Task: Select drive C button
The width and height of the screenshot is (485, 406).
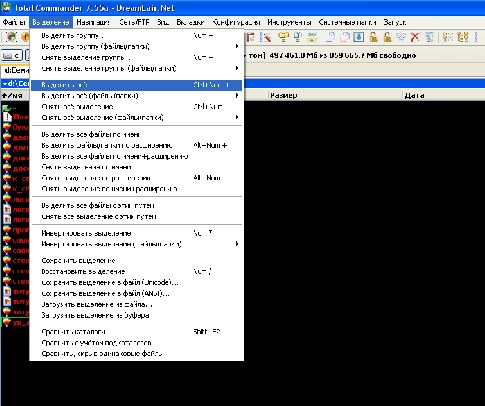Action: (12, 55)
